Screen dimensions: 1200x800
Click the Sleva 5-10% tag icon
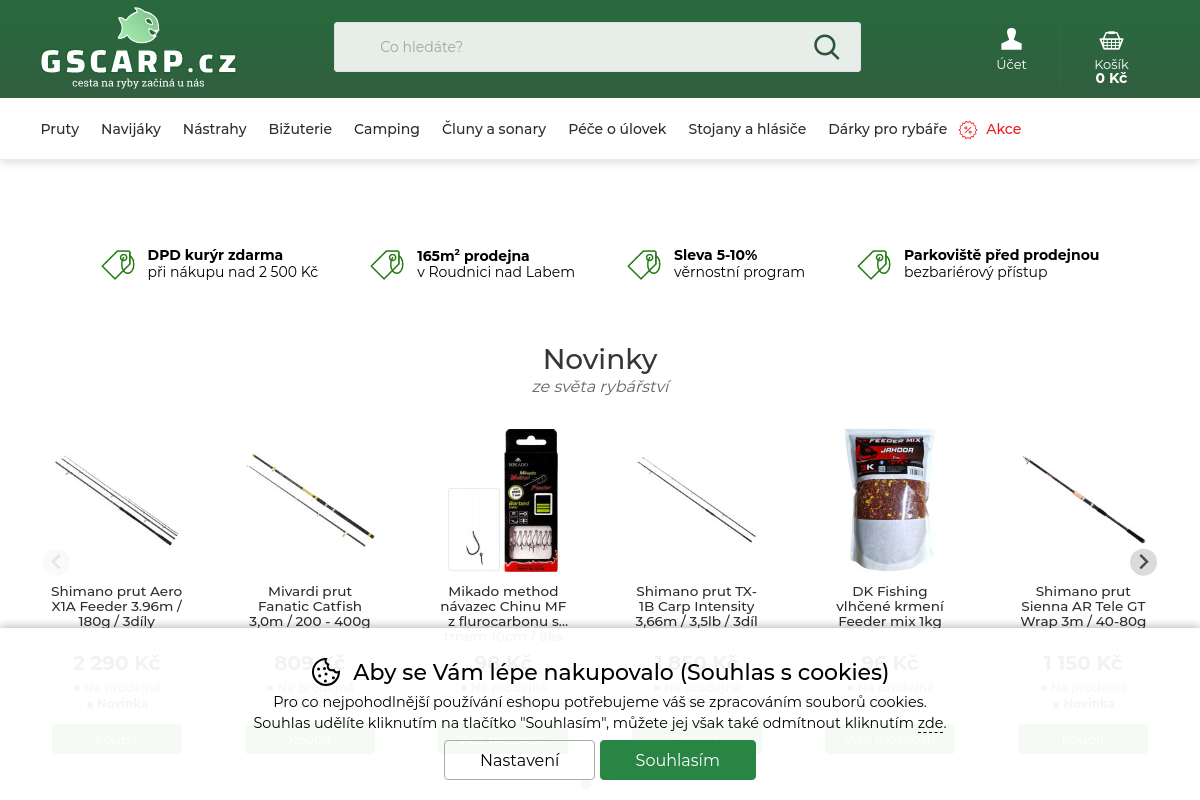click(x=644, y=264)
